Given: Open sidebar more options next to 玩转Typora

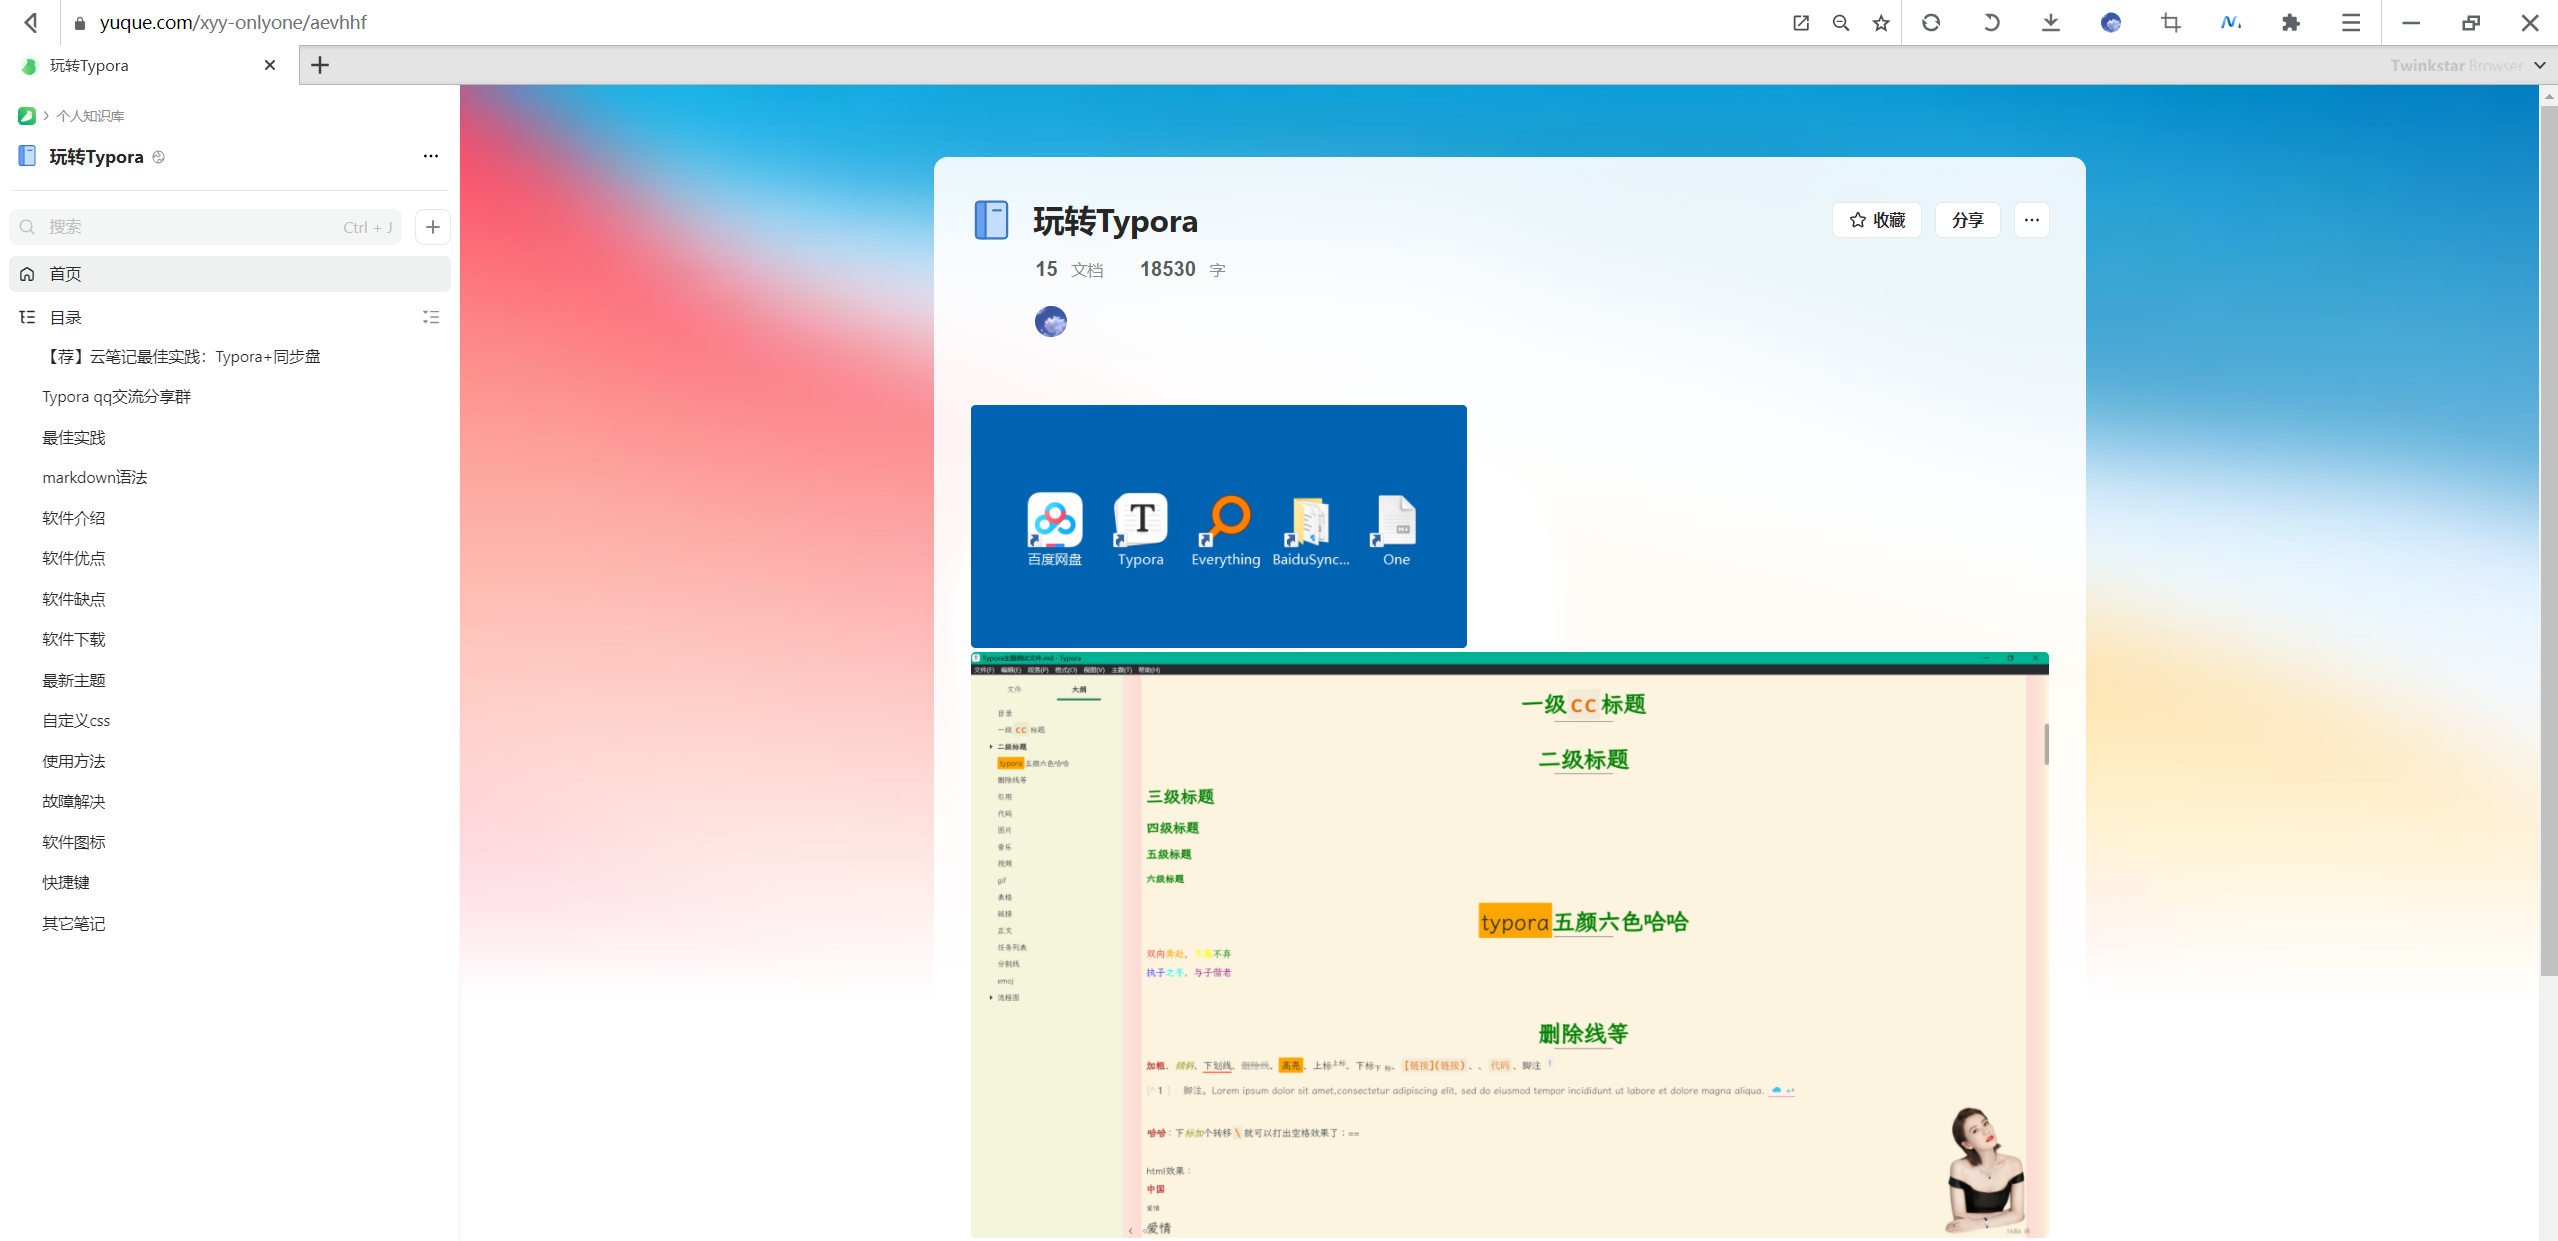Looking at the screenshot, I should (x=431, y=156).
